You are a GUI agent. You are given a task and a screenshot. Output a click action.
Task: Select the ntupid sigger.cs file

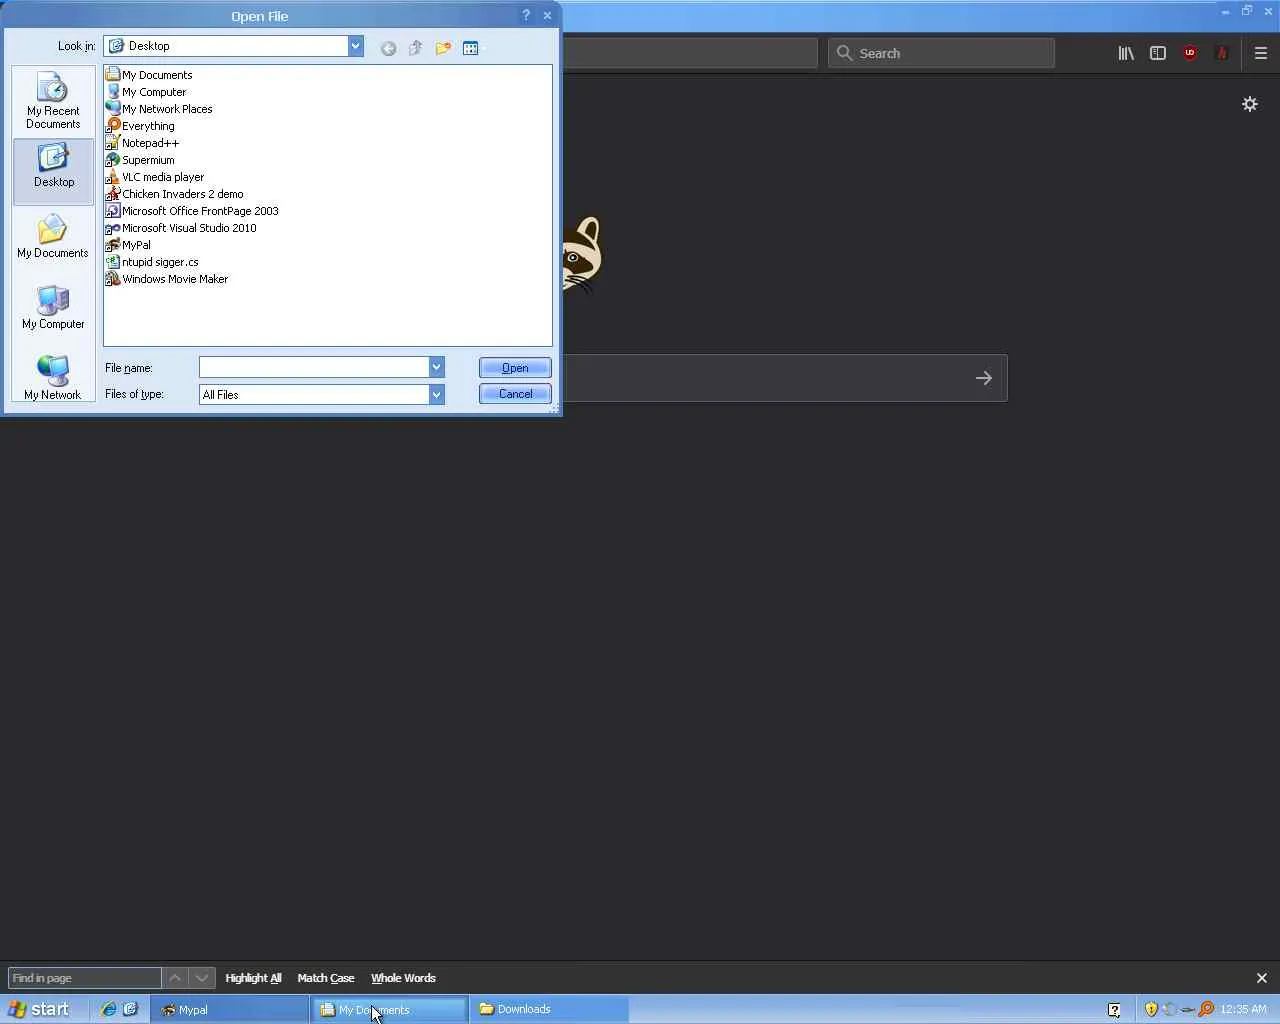[x=152, y=262]
